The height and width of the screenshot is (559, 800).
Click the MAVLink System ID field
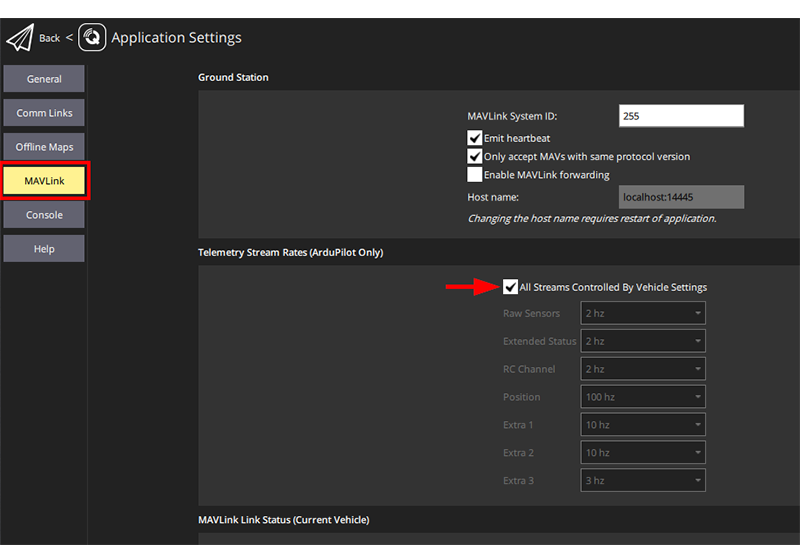point(681,116)
